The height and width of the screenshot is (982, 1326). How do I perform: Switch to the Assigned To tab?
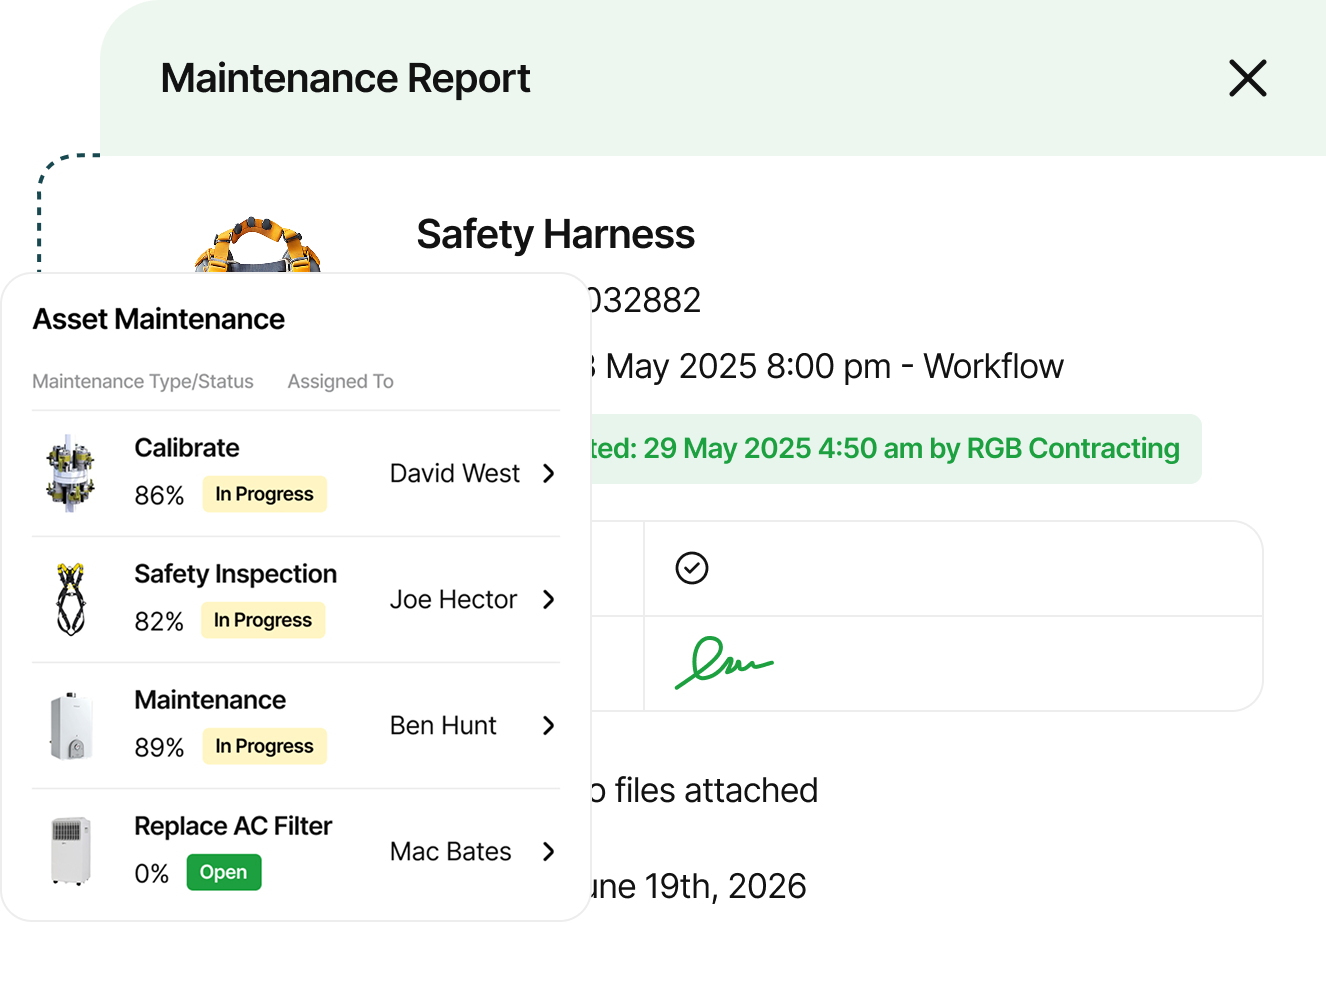(340, 381)
